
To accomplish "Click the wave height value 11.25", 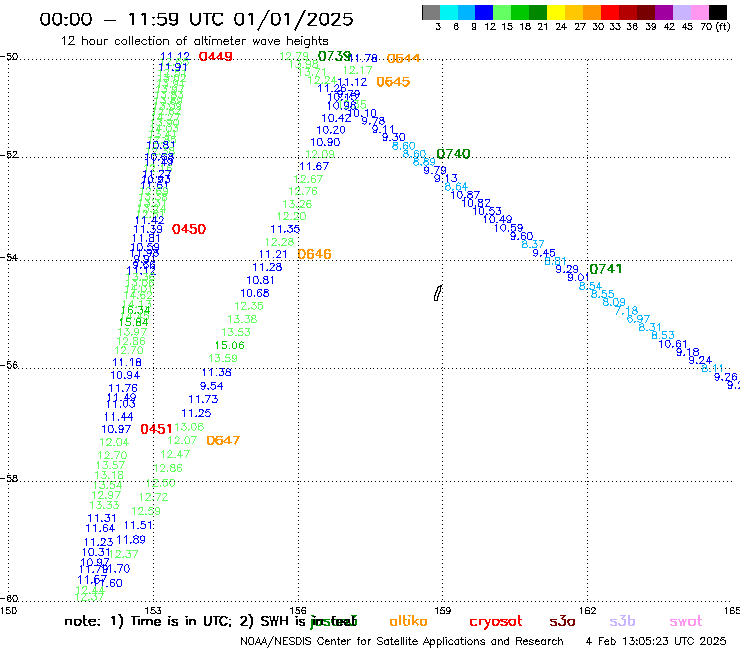I will point(196,414).
